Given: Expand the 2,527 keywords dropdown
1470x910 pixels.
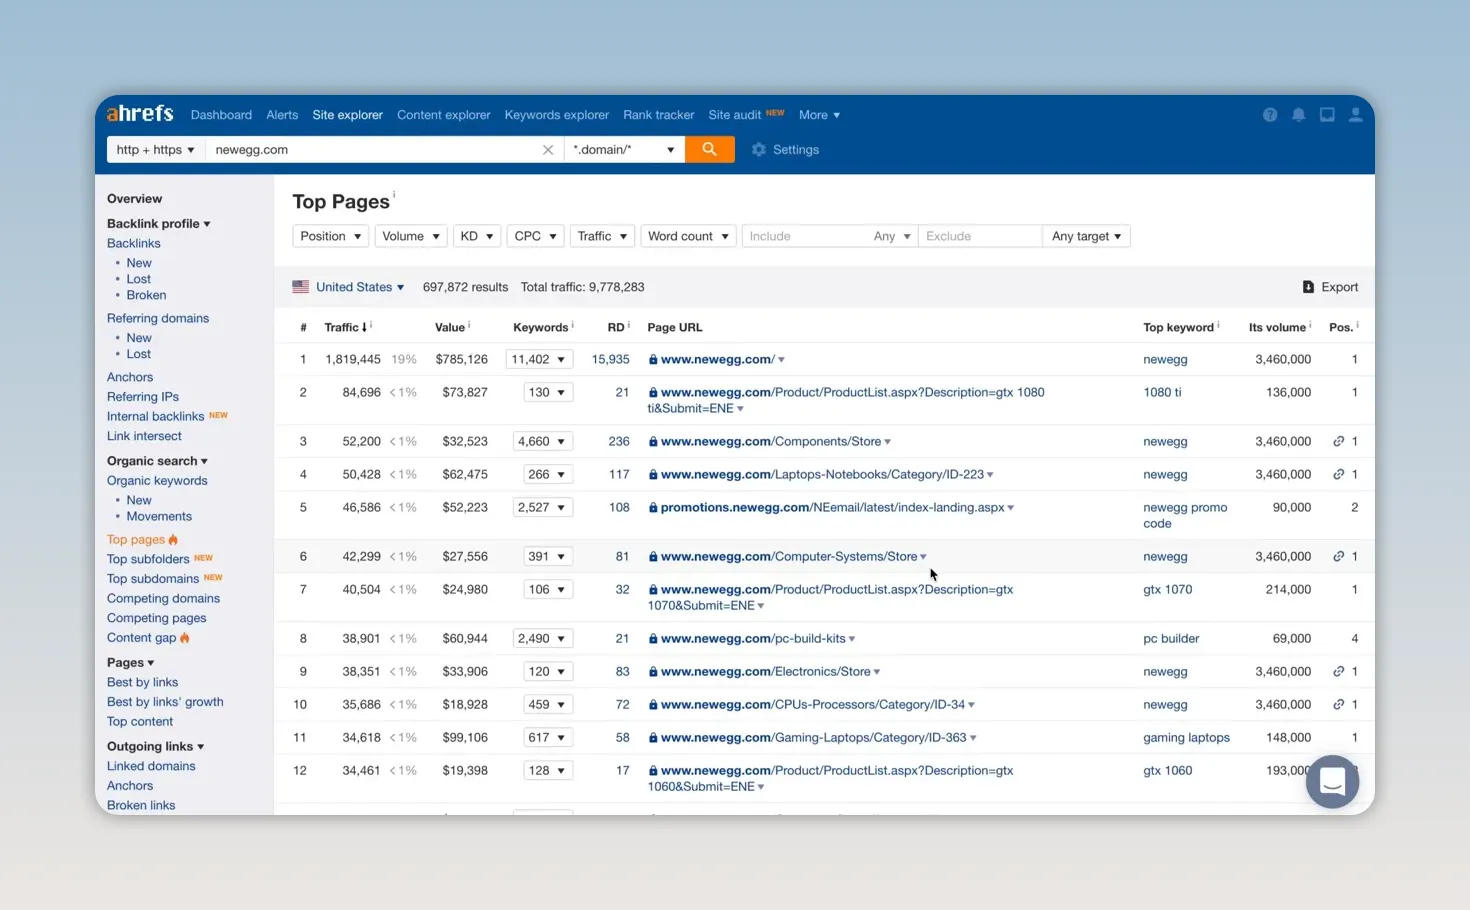Looking at the screenshot, I should [x=542, y=507].
